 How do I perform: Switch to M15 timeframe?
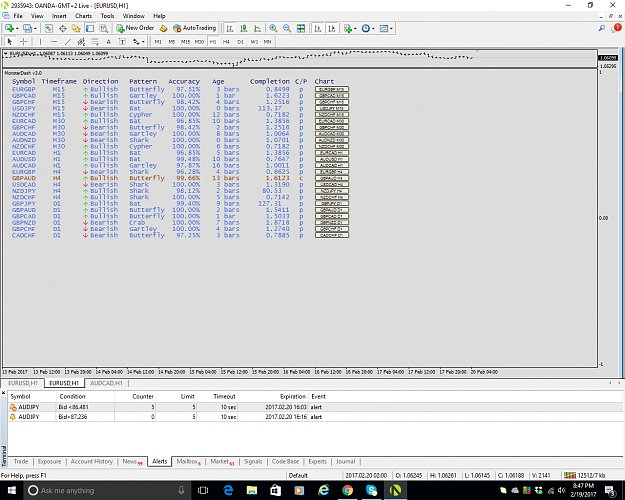point(185,41)
